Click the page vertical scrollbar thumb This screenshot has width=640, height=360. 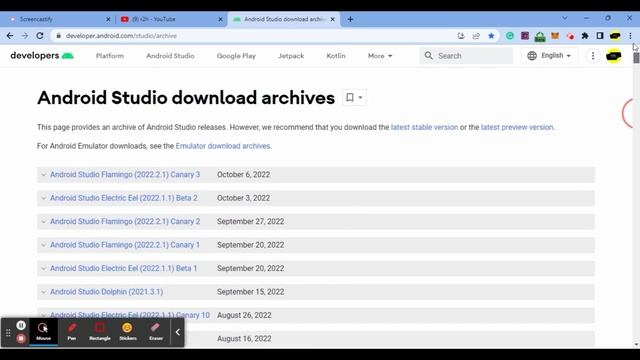point(636,58)
